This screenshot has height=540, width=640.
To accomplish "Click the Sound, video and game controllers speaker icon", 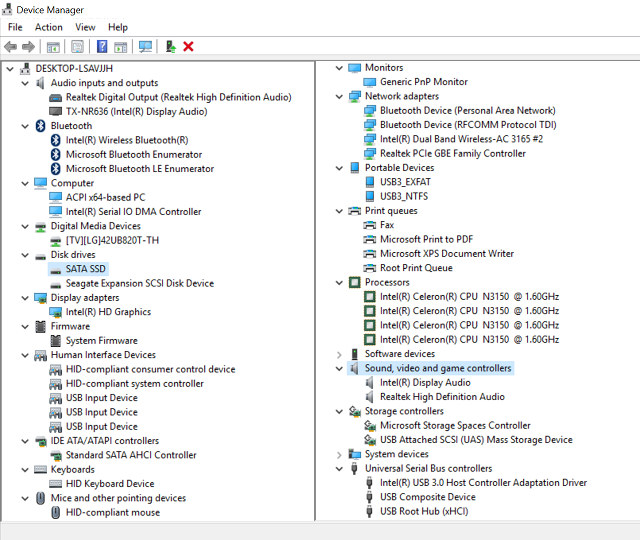I will click(x=353, y=368).
